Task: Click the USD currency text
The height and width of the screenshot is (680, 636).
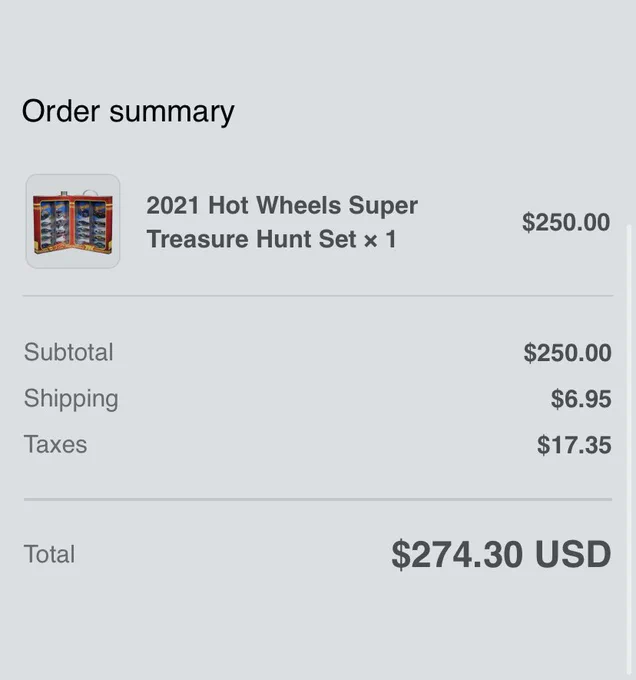Action: [573, 554]
